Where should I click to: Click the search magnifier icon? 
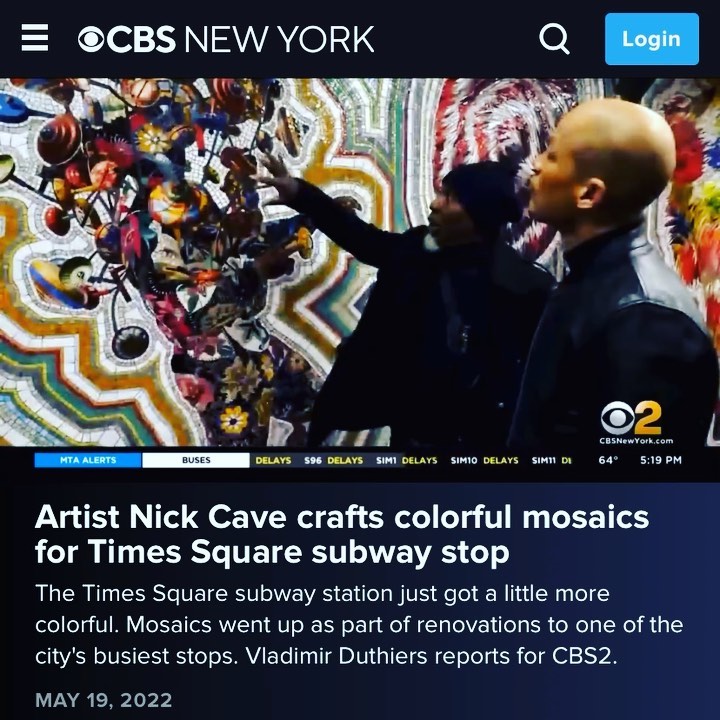[554, 39]
